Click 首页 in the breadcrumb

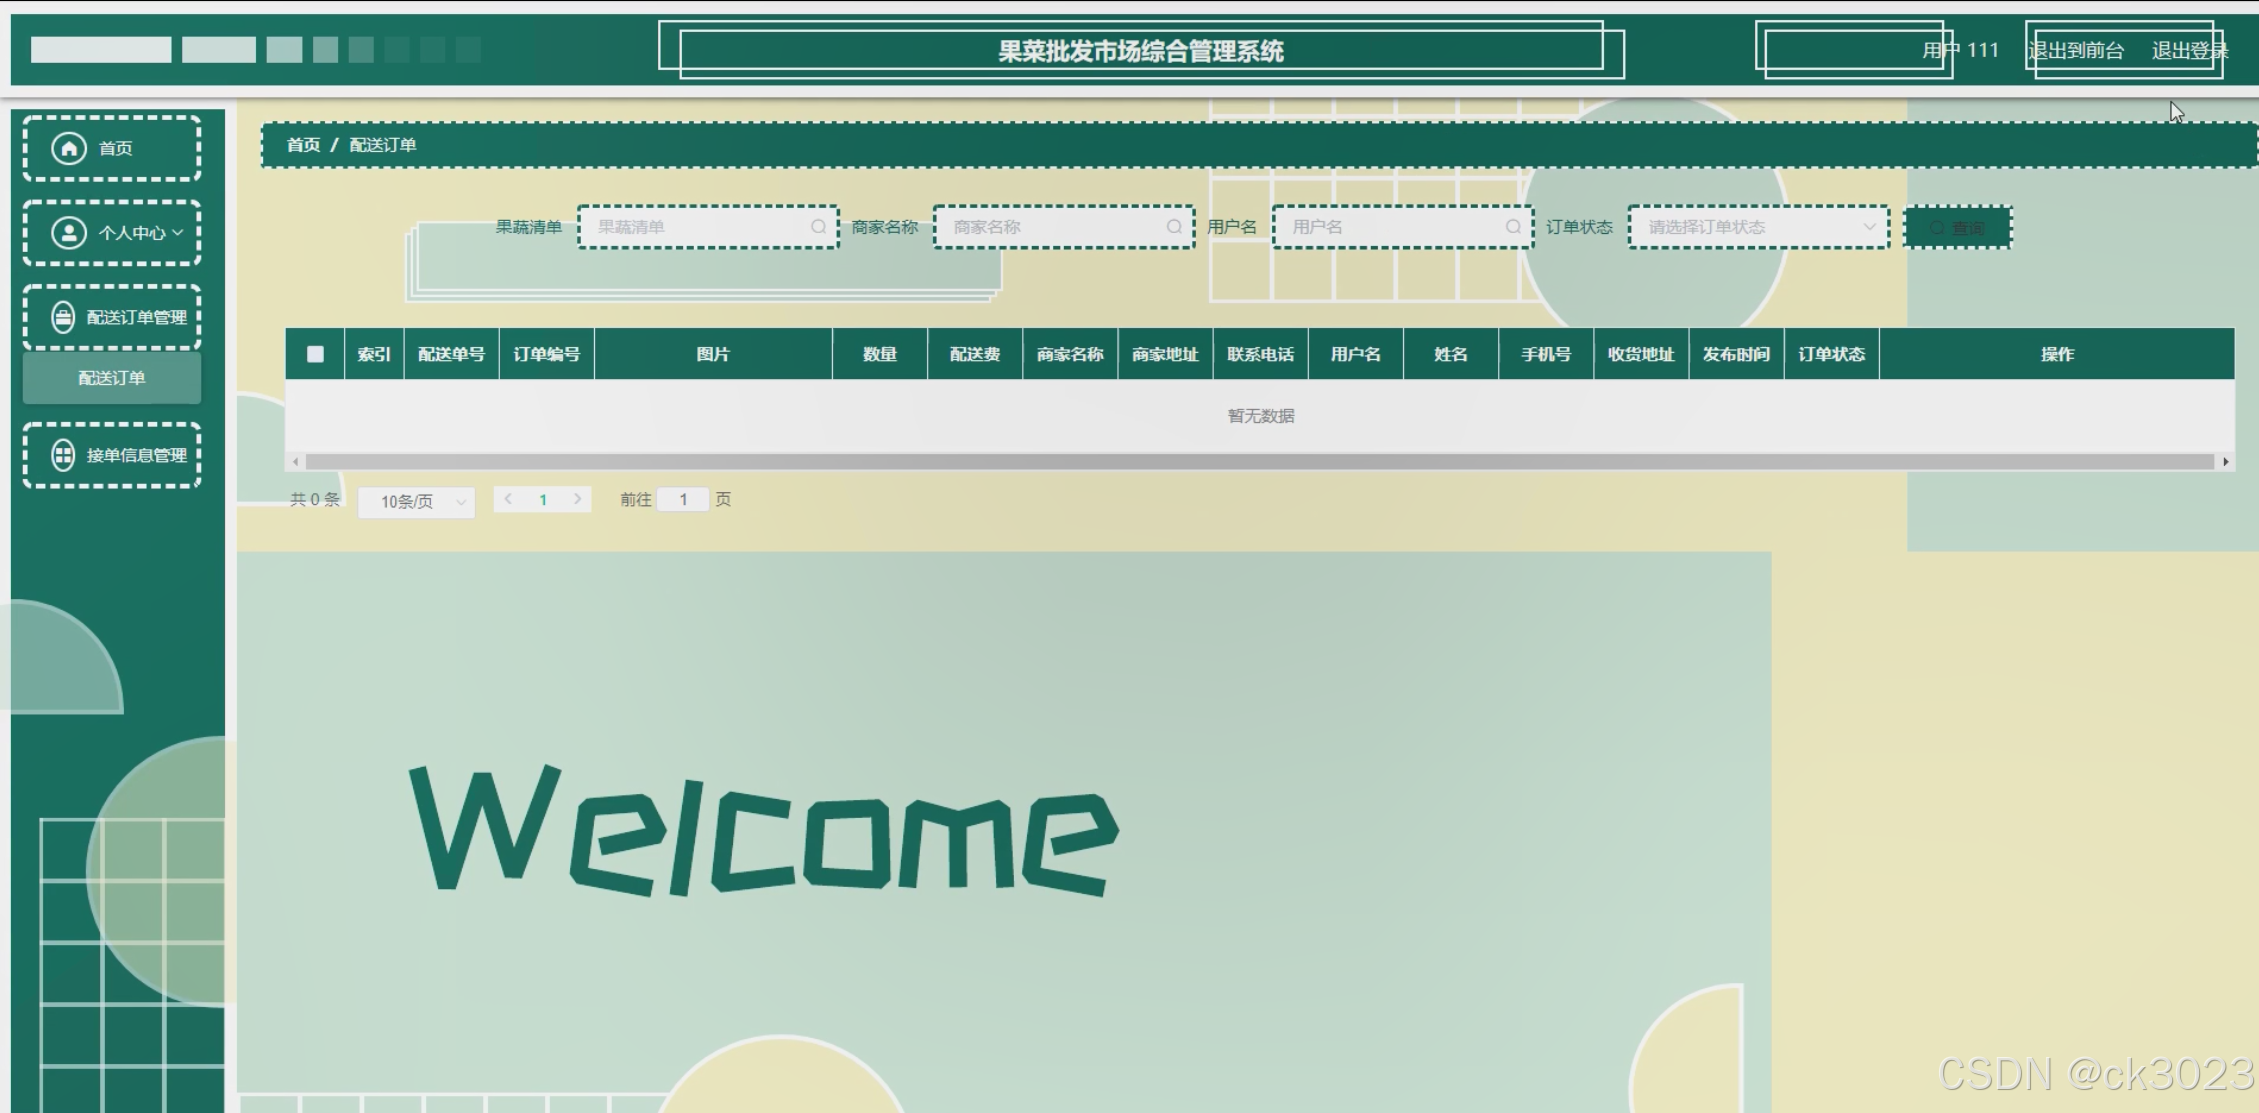pos(303,145)
